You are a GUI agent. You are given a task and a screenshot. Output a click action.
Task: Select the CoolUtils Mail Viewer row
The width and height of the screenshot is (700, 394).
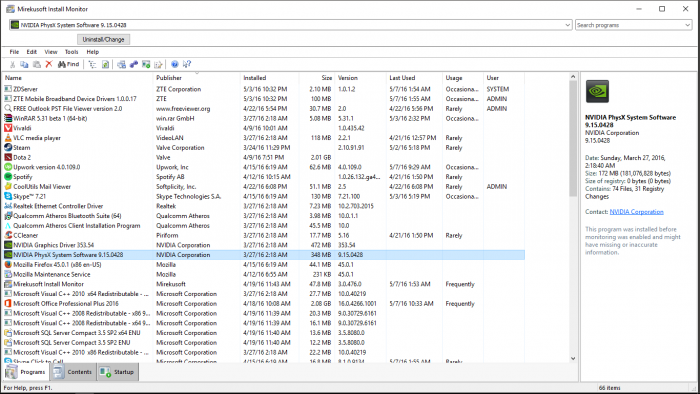pos(264,187)
